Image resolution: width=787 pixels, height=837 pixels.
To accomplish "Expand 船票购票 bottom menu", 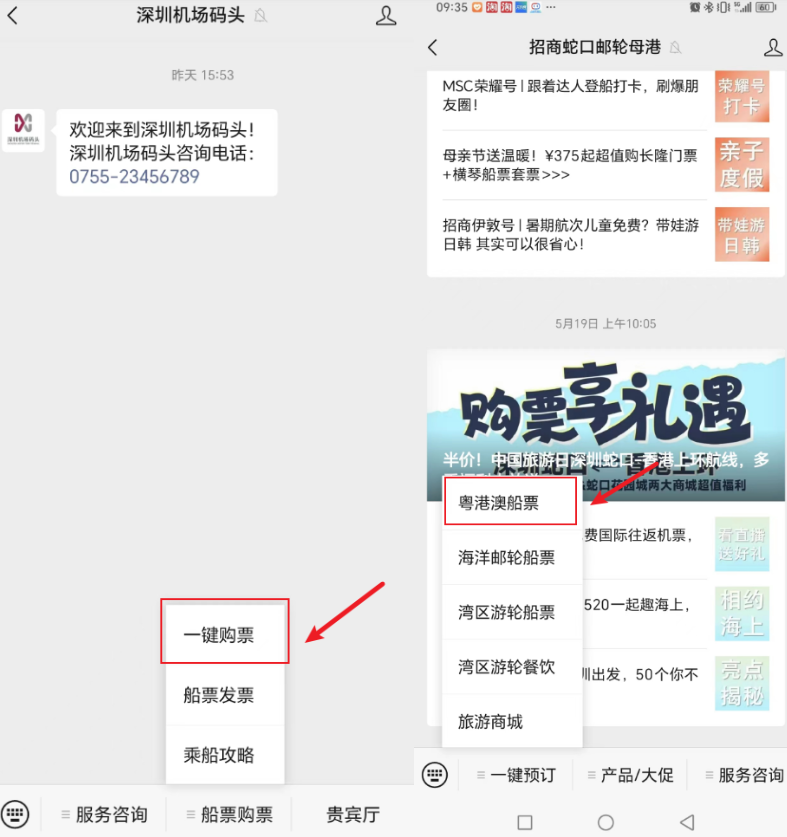I will coord(228,814).
